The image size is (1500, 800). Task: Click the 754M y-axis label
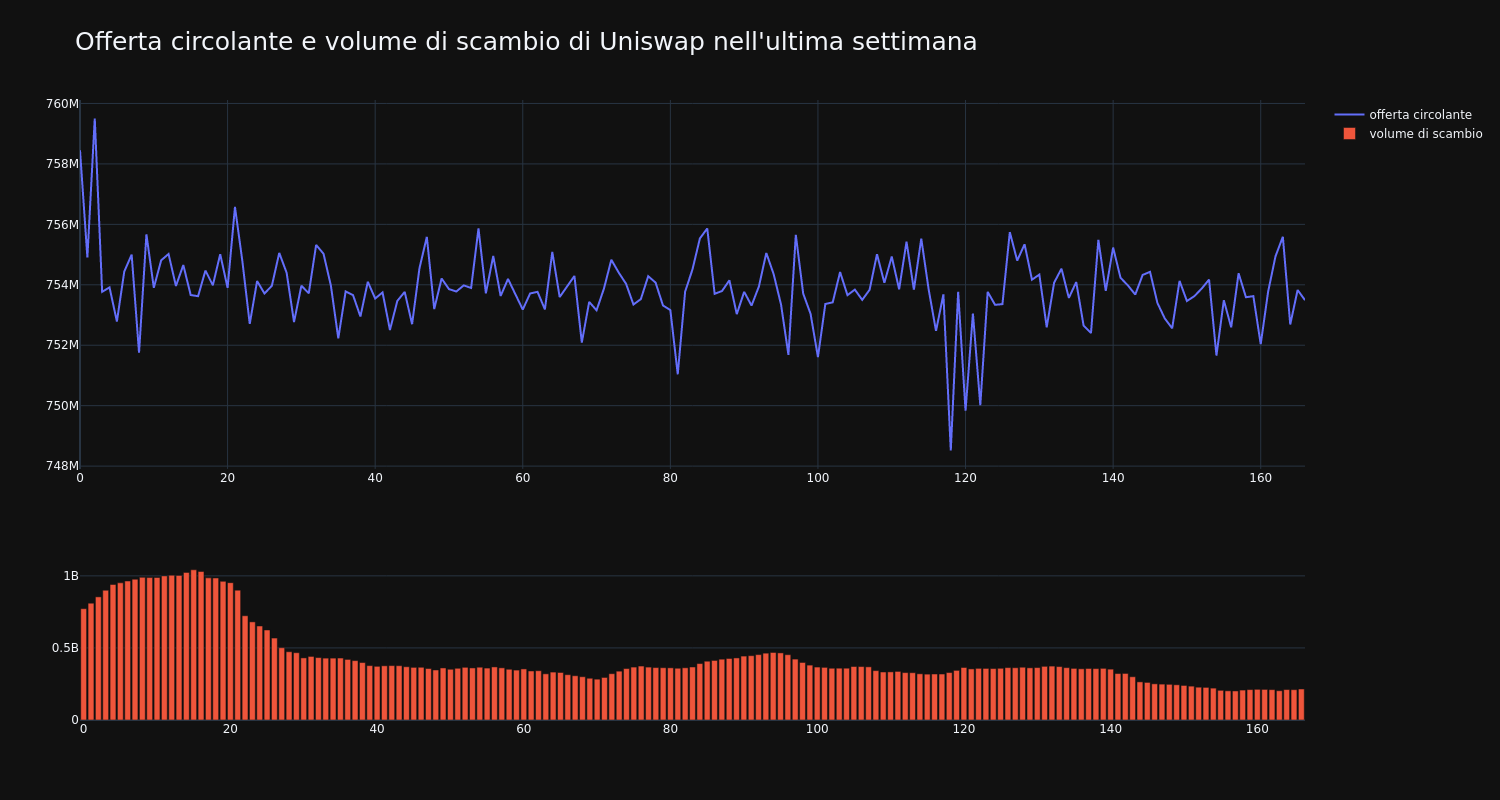(x=62, y=285)
